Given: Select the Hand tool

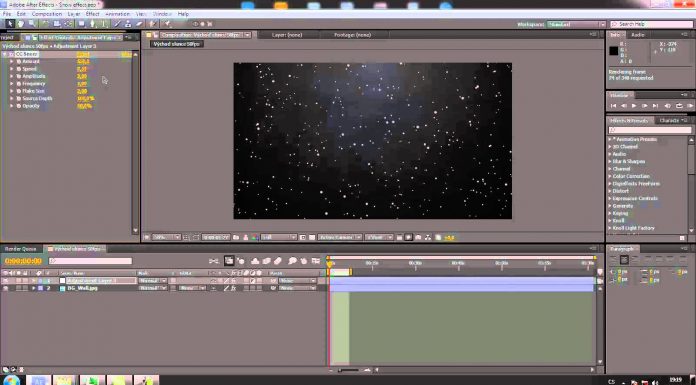Looking at the screenshot, I should [21, 24].
